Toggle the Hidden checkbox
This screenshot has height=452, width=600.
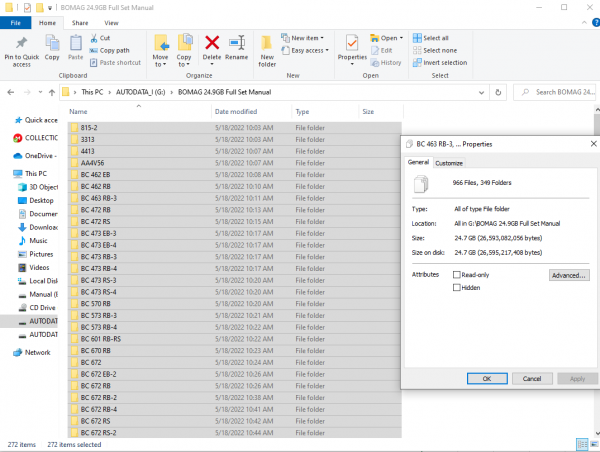457,287
